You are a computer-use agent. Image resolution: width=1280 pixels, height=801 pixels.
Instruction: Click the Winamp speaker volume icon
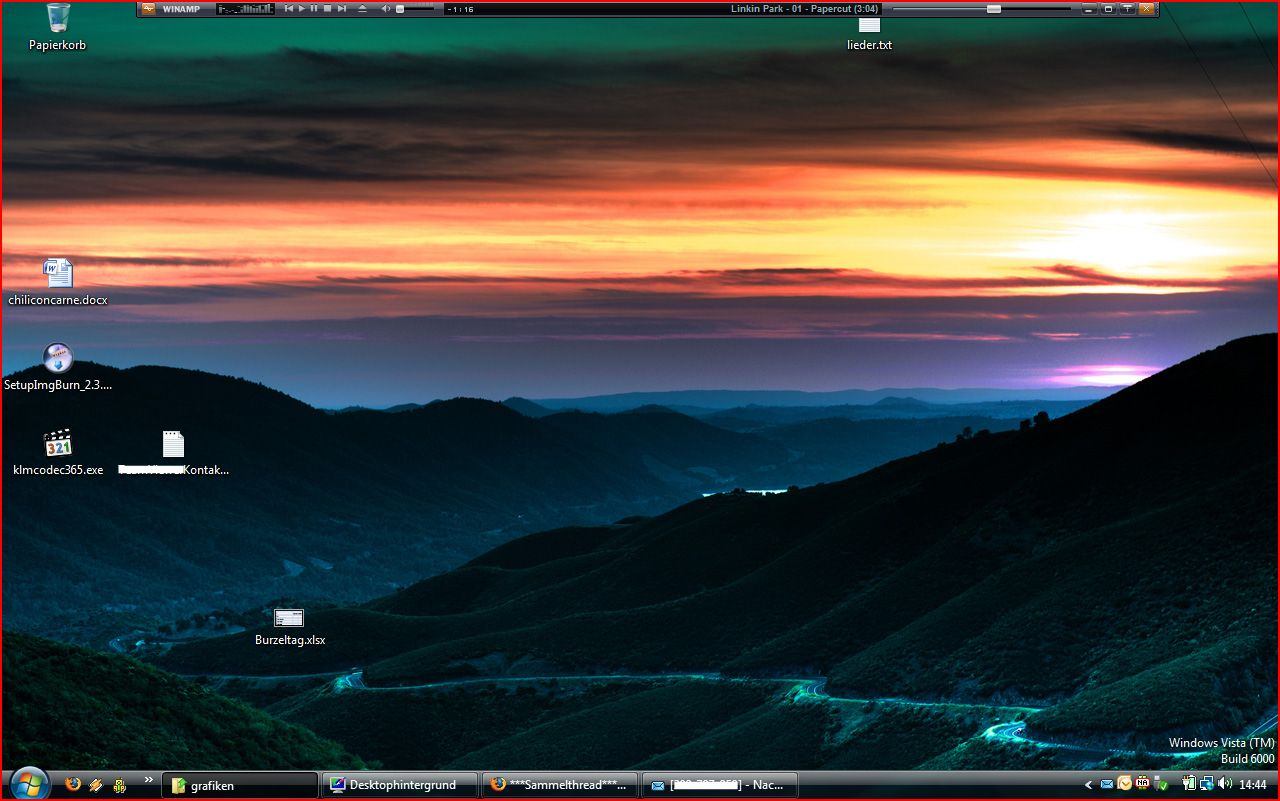pyautogui.click(x=386, y=8)
